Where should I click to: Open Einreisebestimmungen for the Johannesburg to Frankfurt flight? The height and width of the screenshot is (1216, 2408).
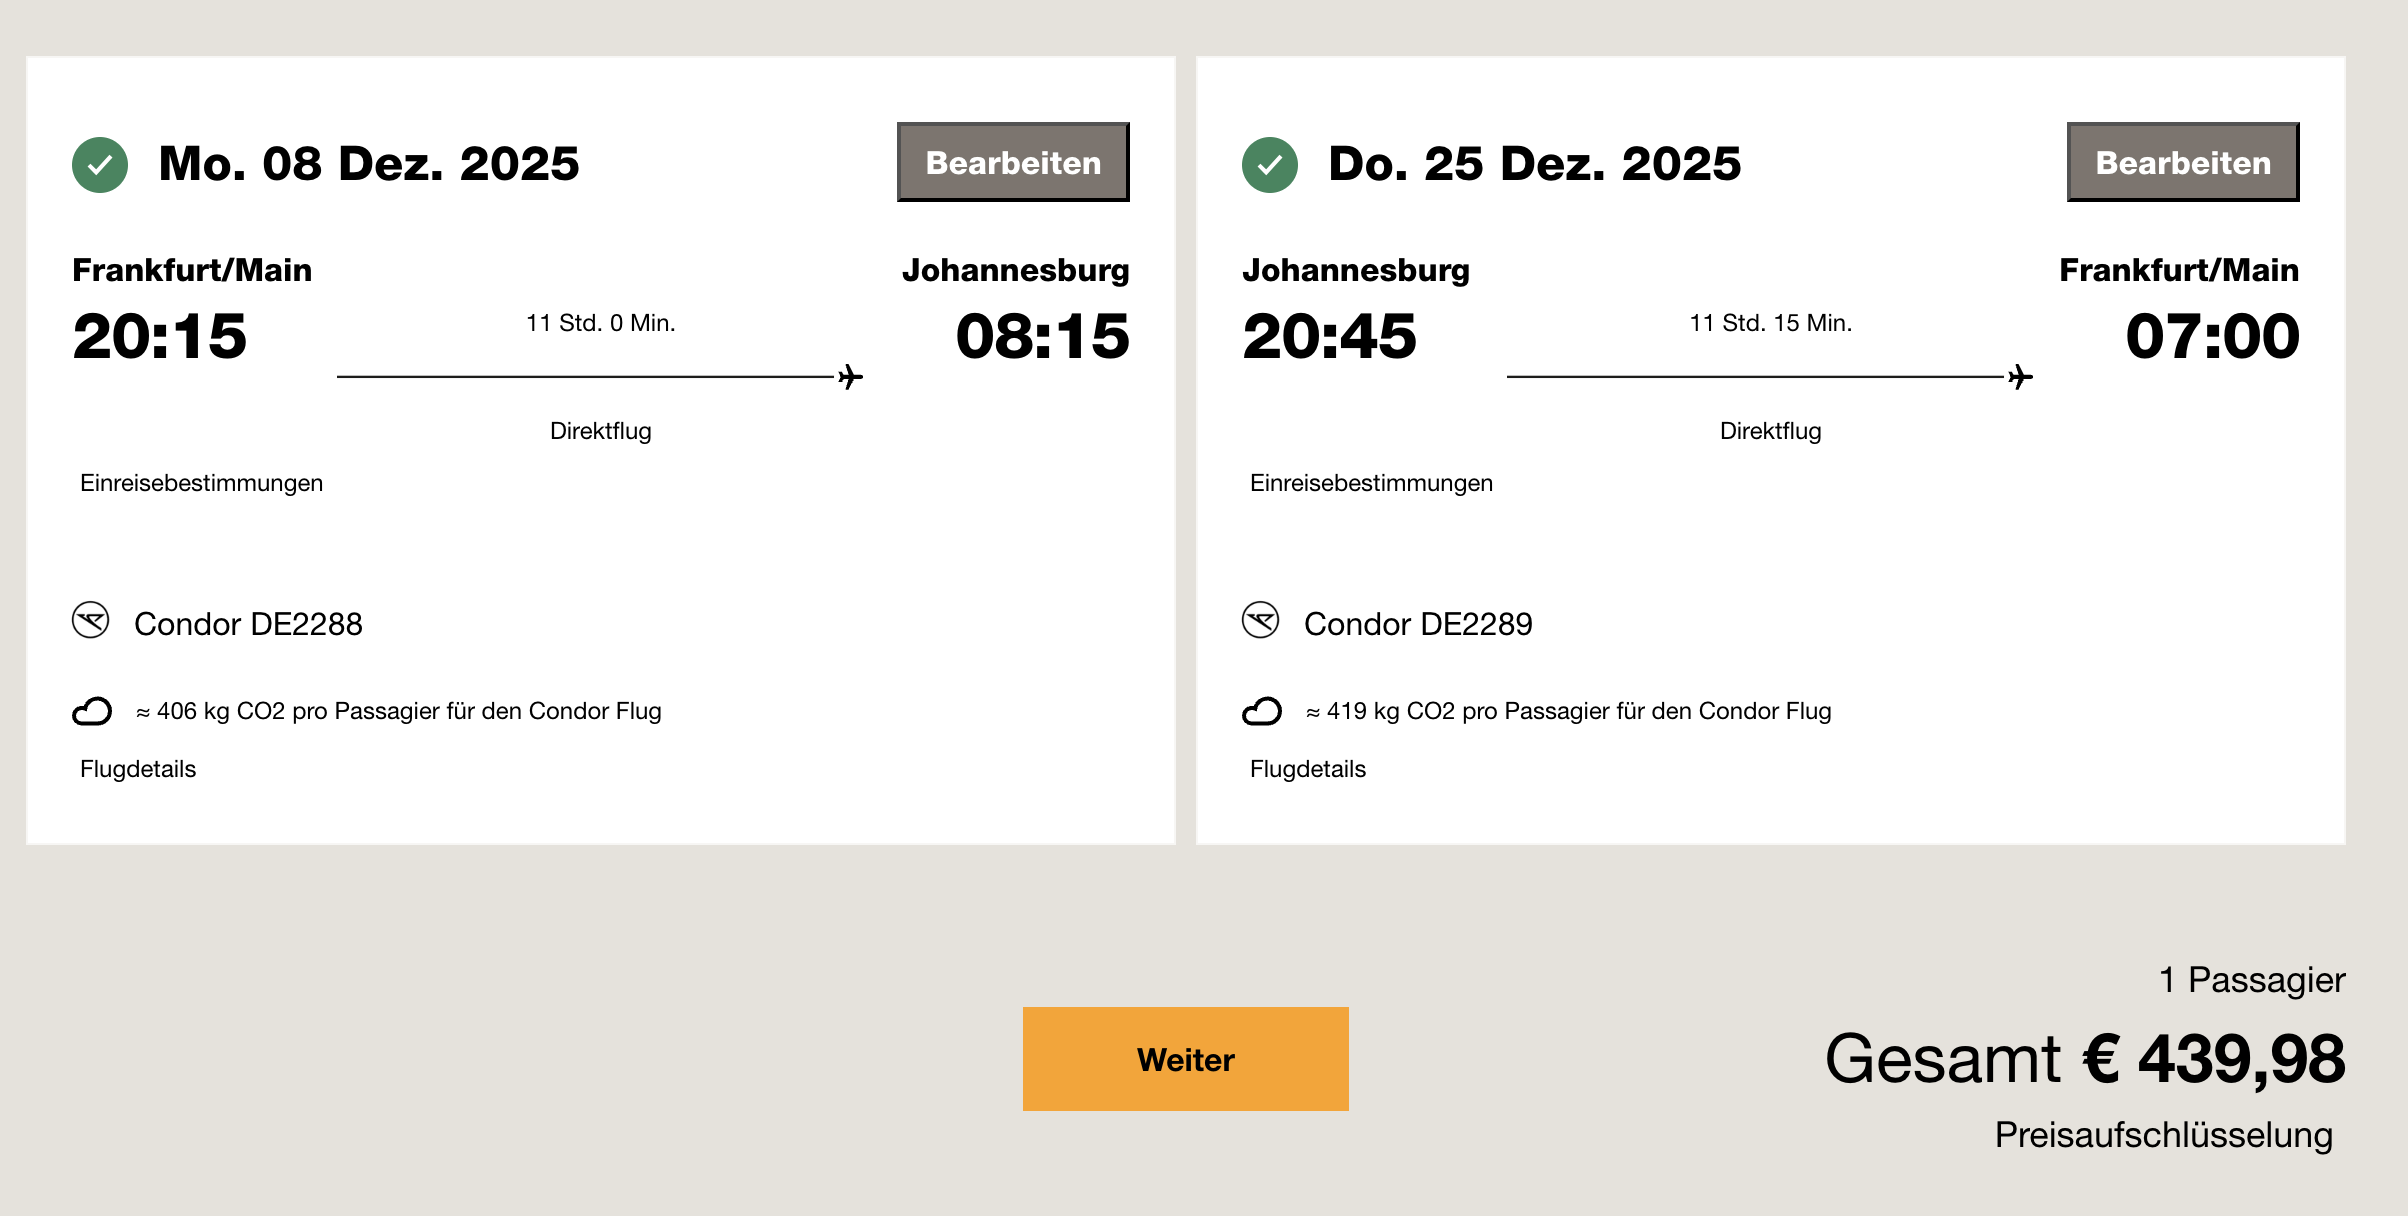(1371, 483)
